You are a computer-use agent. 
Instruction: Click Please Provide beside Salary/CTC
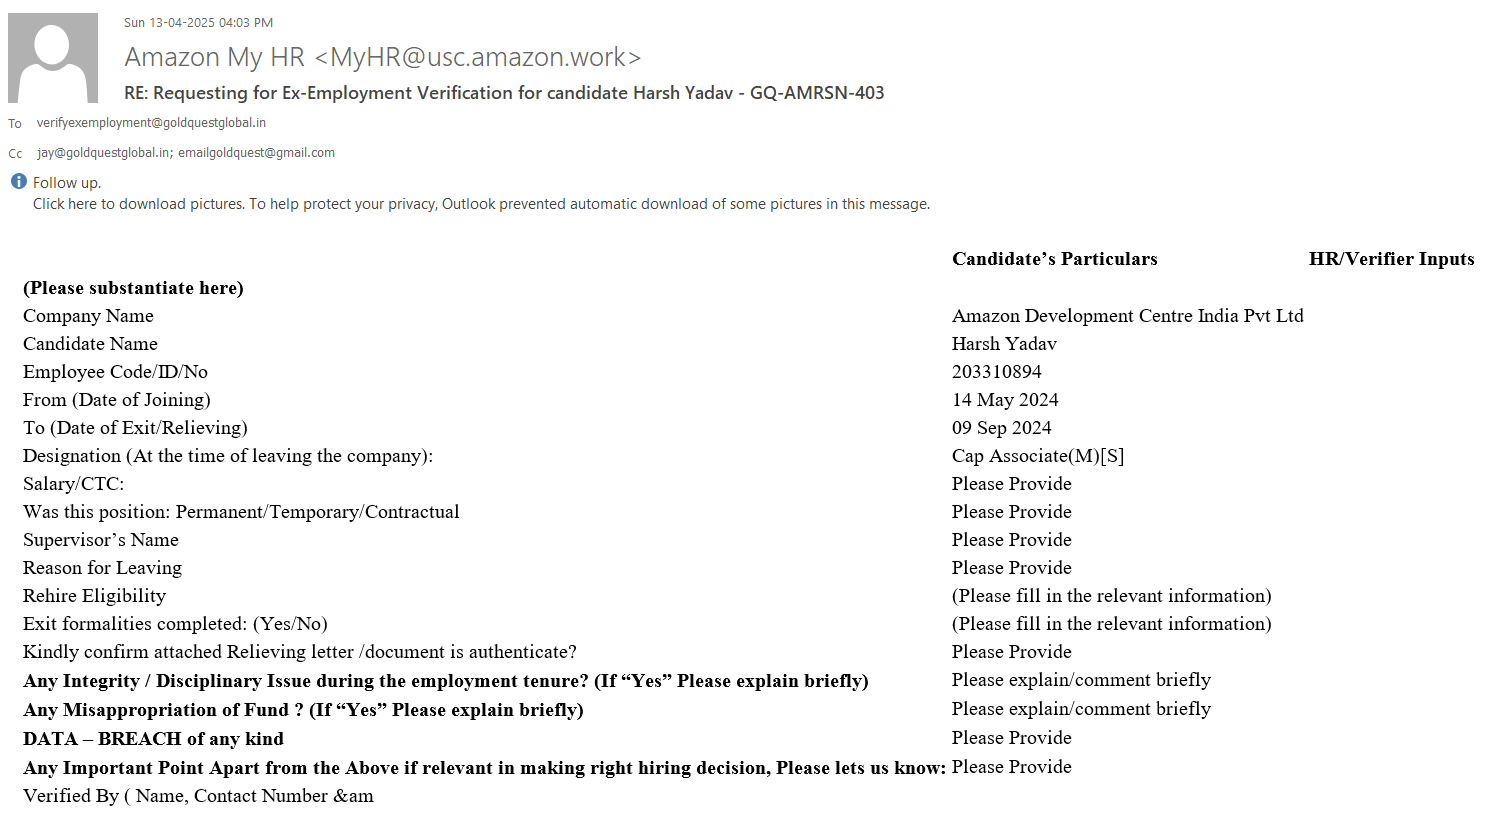(1011, 484)
